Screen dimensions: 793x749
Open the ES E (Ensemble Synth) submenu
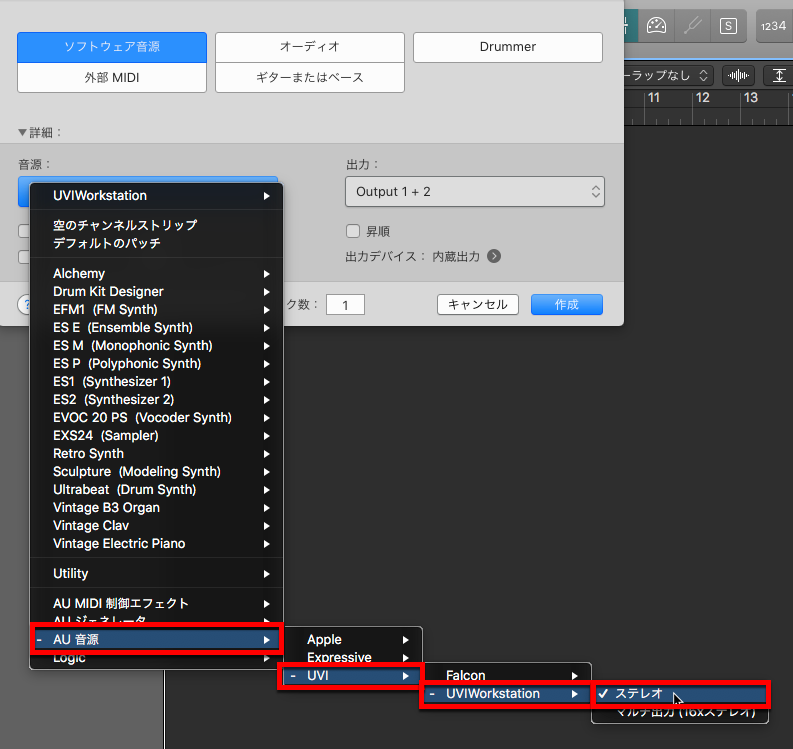157,328
